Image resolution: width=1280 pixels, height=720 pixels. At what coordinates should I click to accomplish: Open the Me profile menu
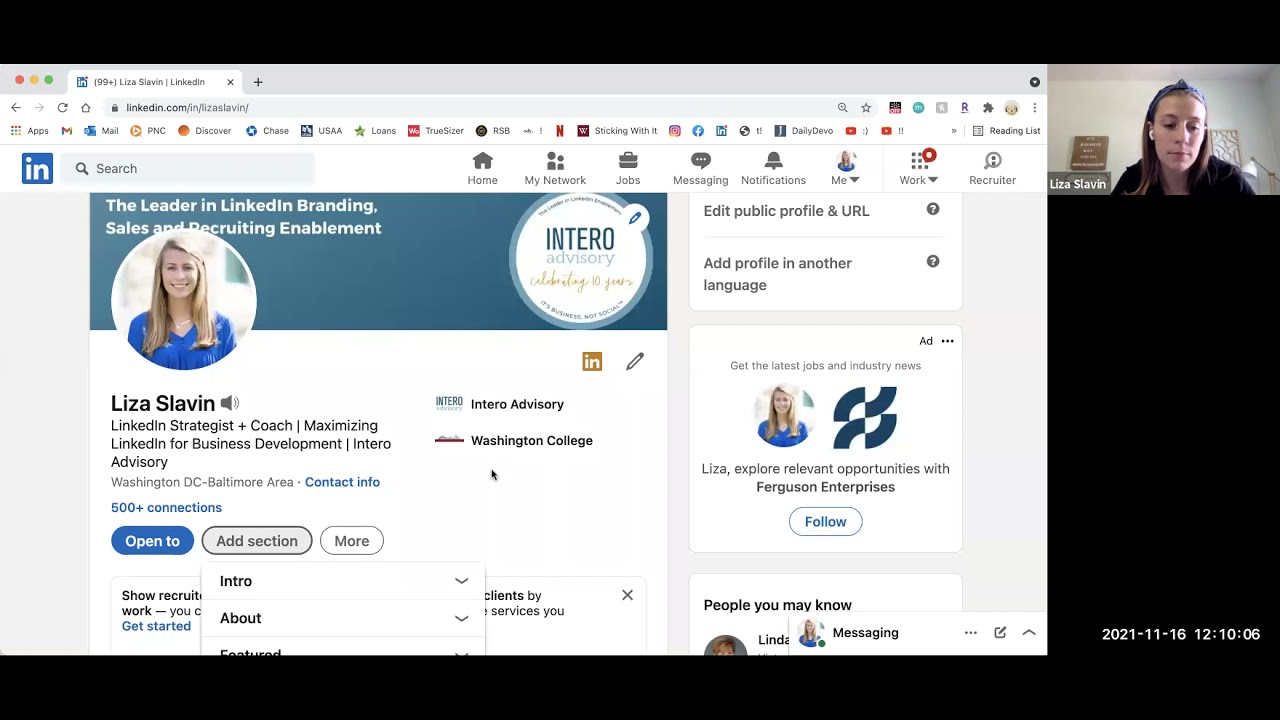(x=845, y=168)
